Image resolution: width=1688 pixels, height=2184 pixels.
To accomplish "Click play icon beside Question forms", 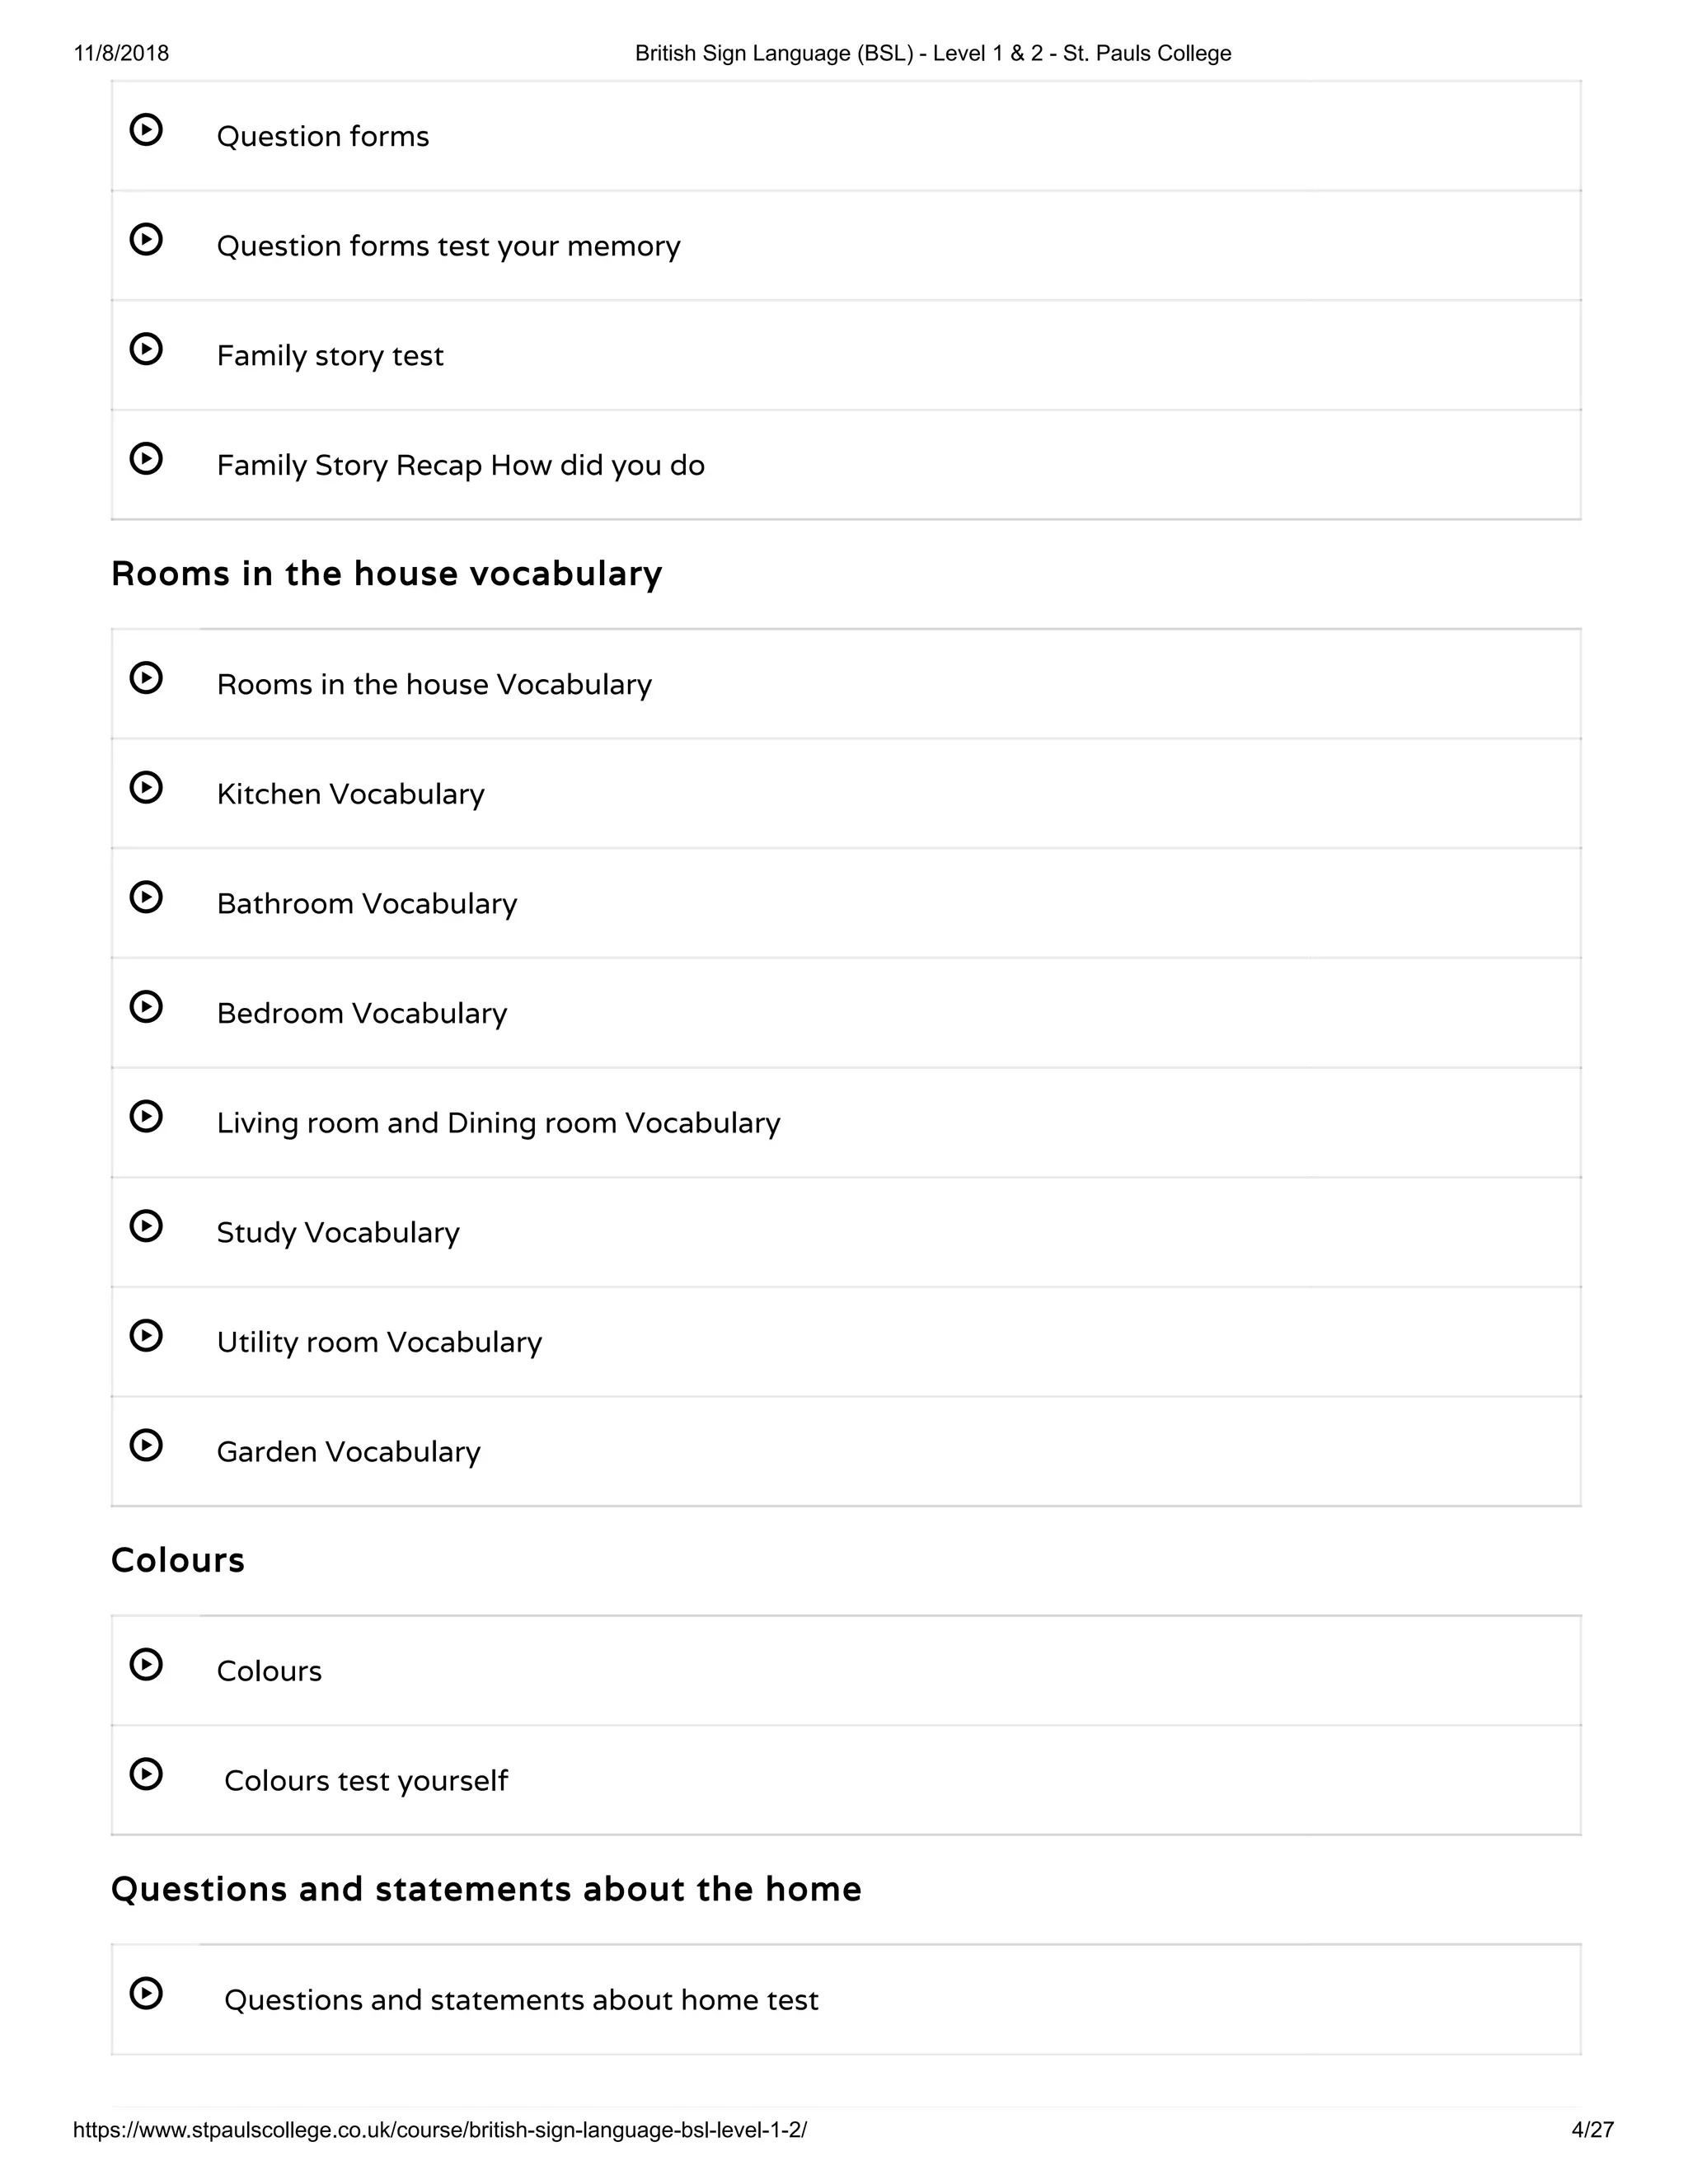I will click(x=146, y=130).
